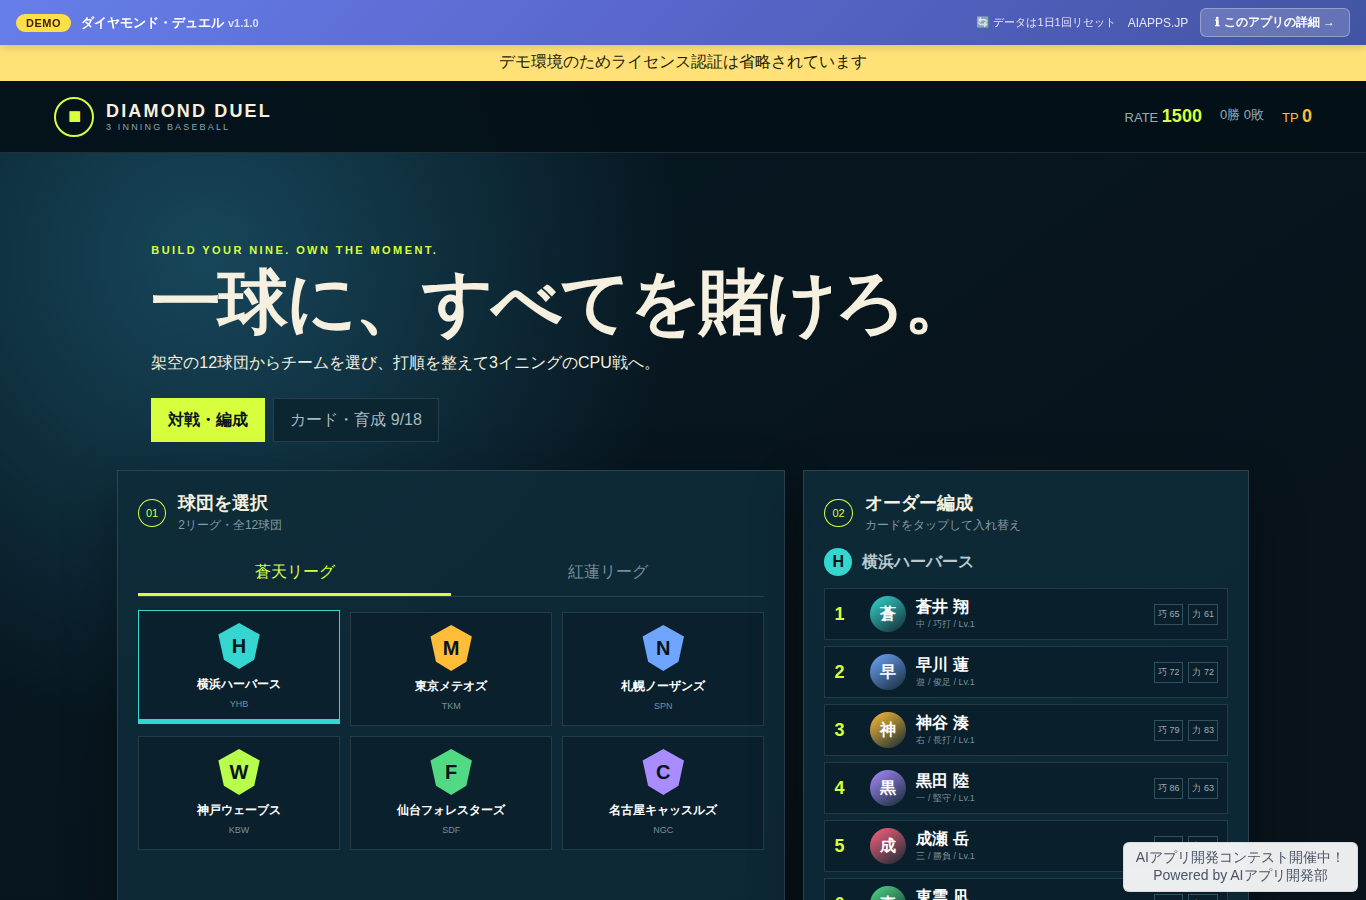Screen dimensions: 1366x900
Task: Open このアプリの詳細 info button
Action: point(1275,22)
